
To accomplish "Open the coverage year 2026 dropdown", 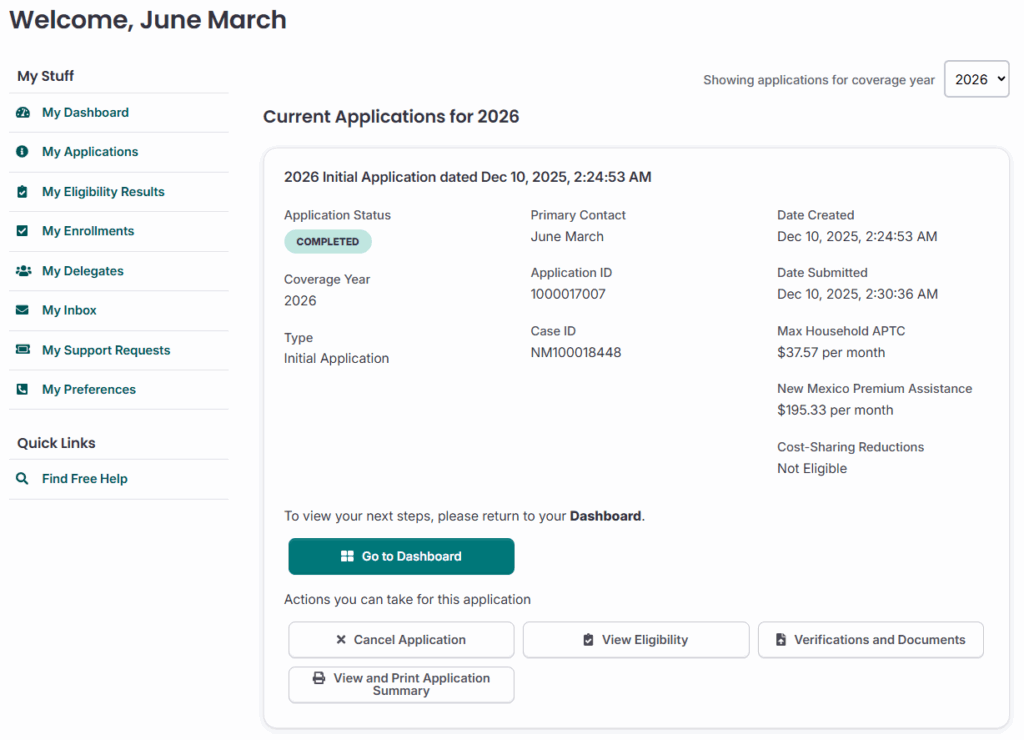I will [976, 80].
